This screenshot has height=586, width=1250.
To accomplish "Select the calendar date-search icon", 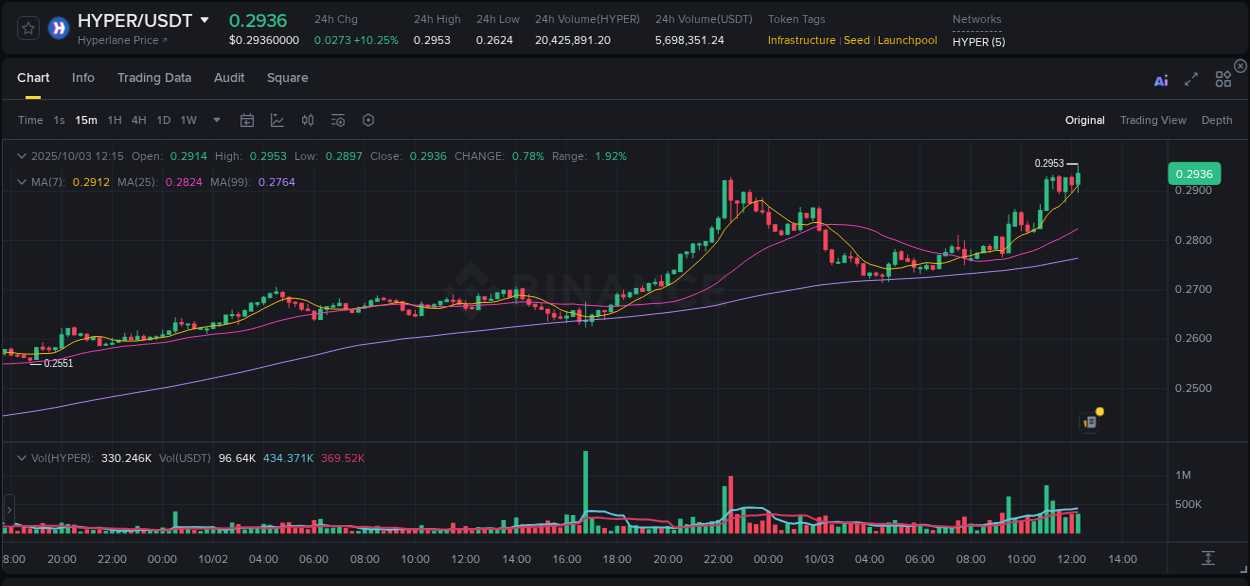I will [x=247, y=120].
